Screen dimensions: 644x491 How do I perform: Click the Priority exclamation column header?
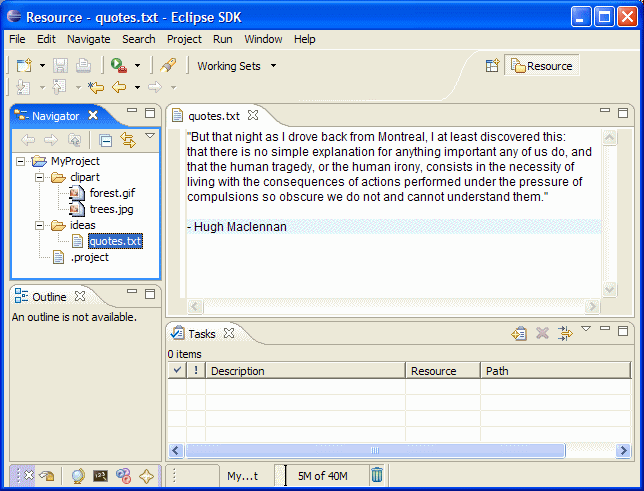(195, 371)
